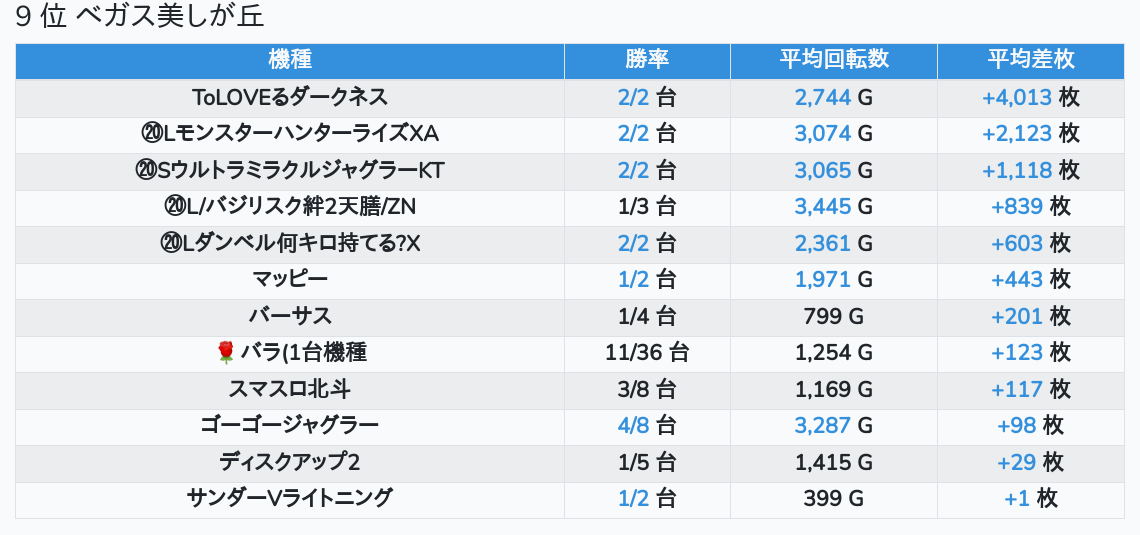1140x535 pixels.
Task: Click the ⑳ icon before Lダンベル何キロ持てる
Action: (x=169, y=243)
